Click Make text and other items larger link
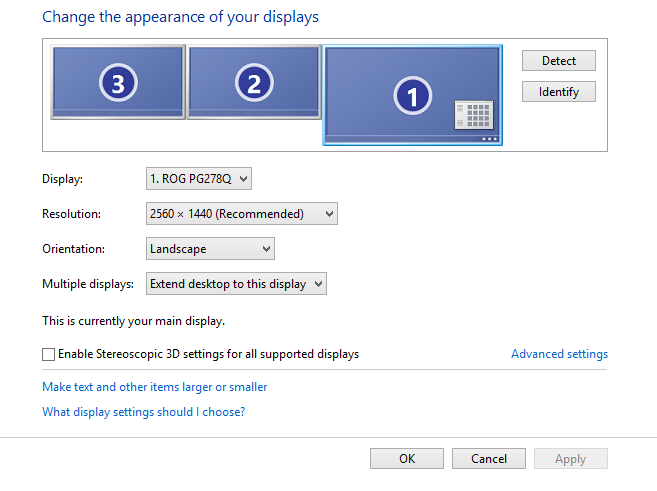 coord(155,387)
